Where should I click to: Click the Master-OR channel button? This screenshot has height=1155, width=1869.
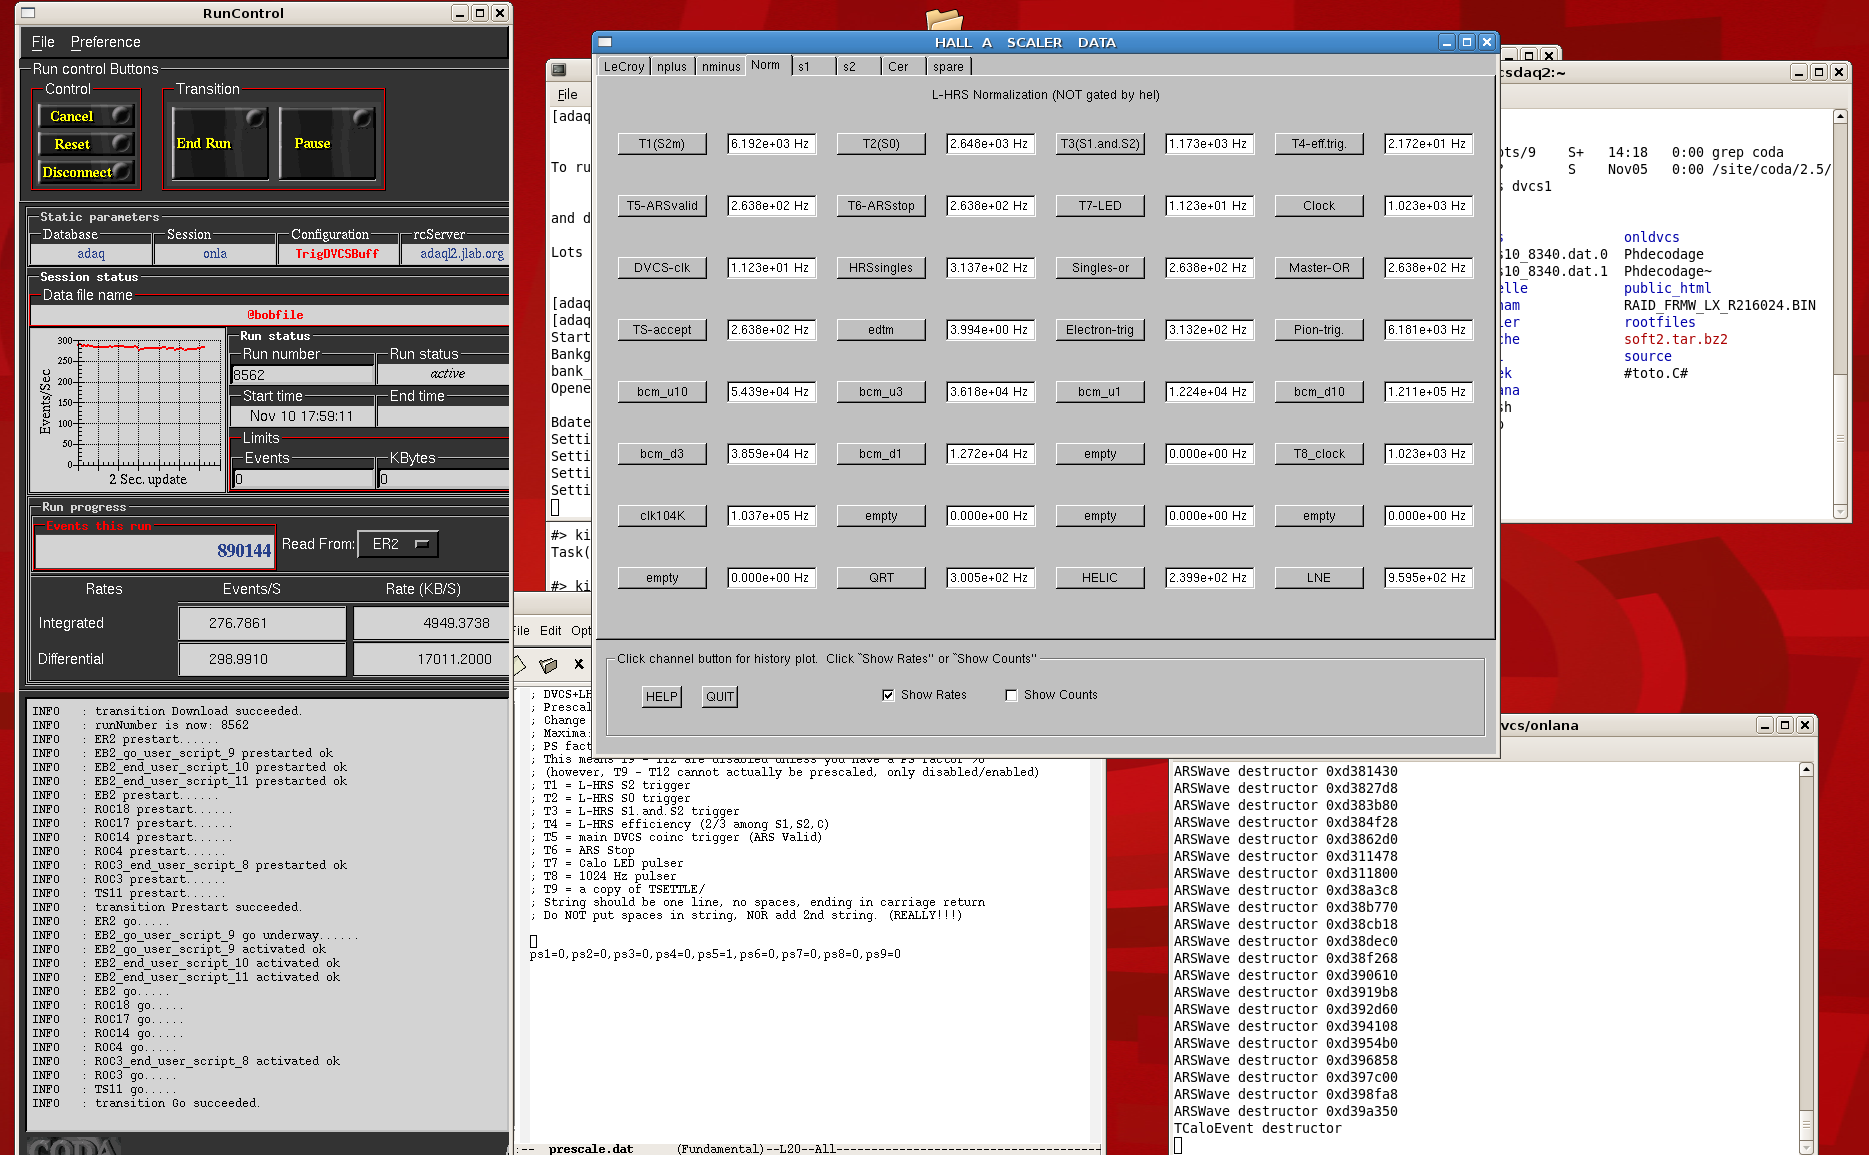pyautogui.click(x=1319, y=268)
